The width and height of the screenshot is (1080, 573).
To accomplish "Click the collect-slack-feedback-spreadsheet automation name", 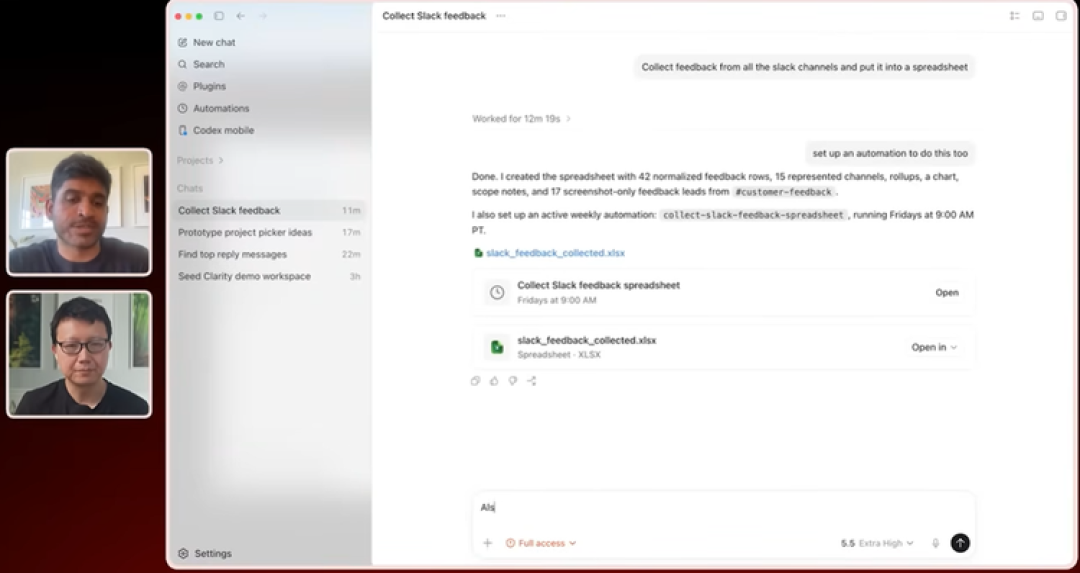I will coord(753,215).
